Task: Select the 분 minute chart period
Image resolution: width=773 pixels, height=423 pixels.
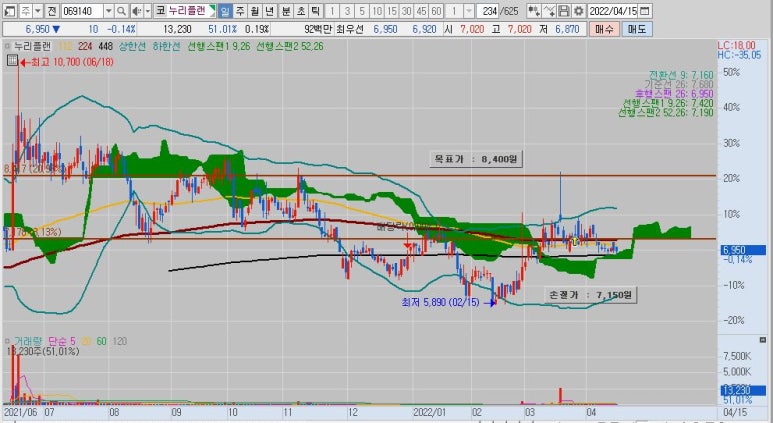Action: click(286, 10)
